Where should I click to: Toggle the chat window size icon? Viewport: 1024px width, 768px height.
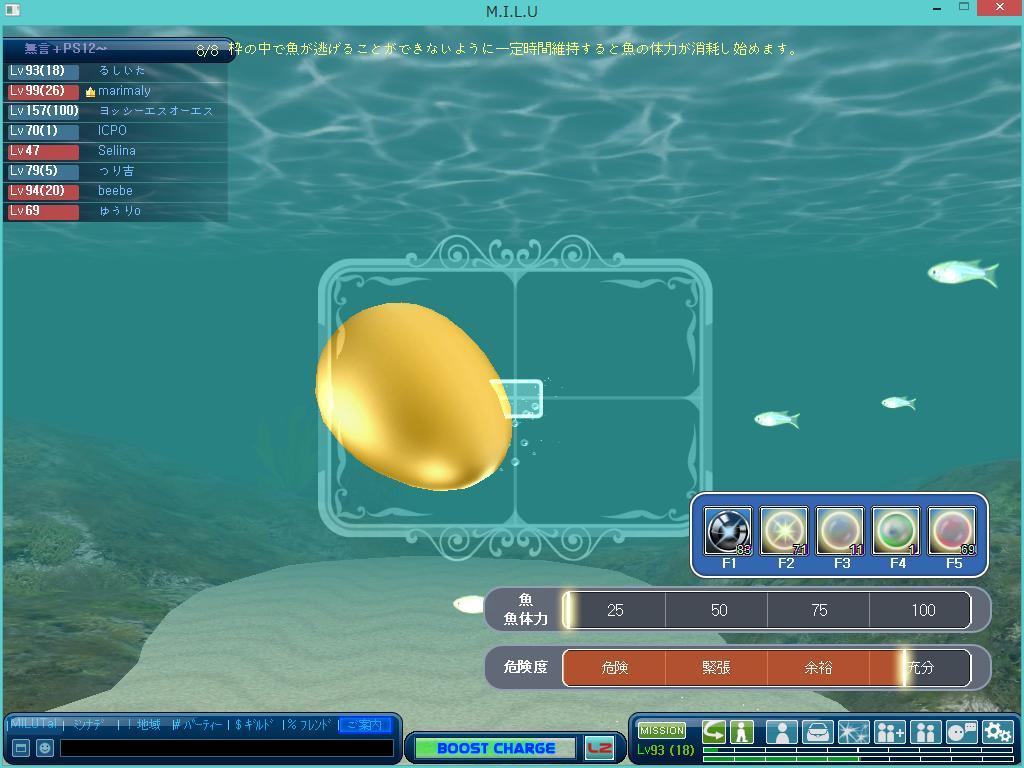[20, 748]
